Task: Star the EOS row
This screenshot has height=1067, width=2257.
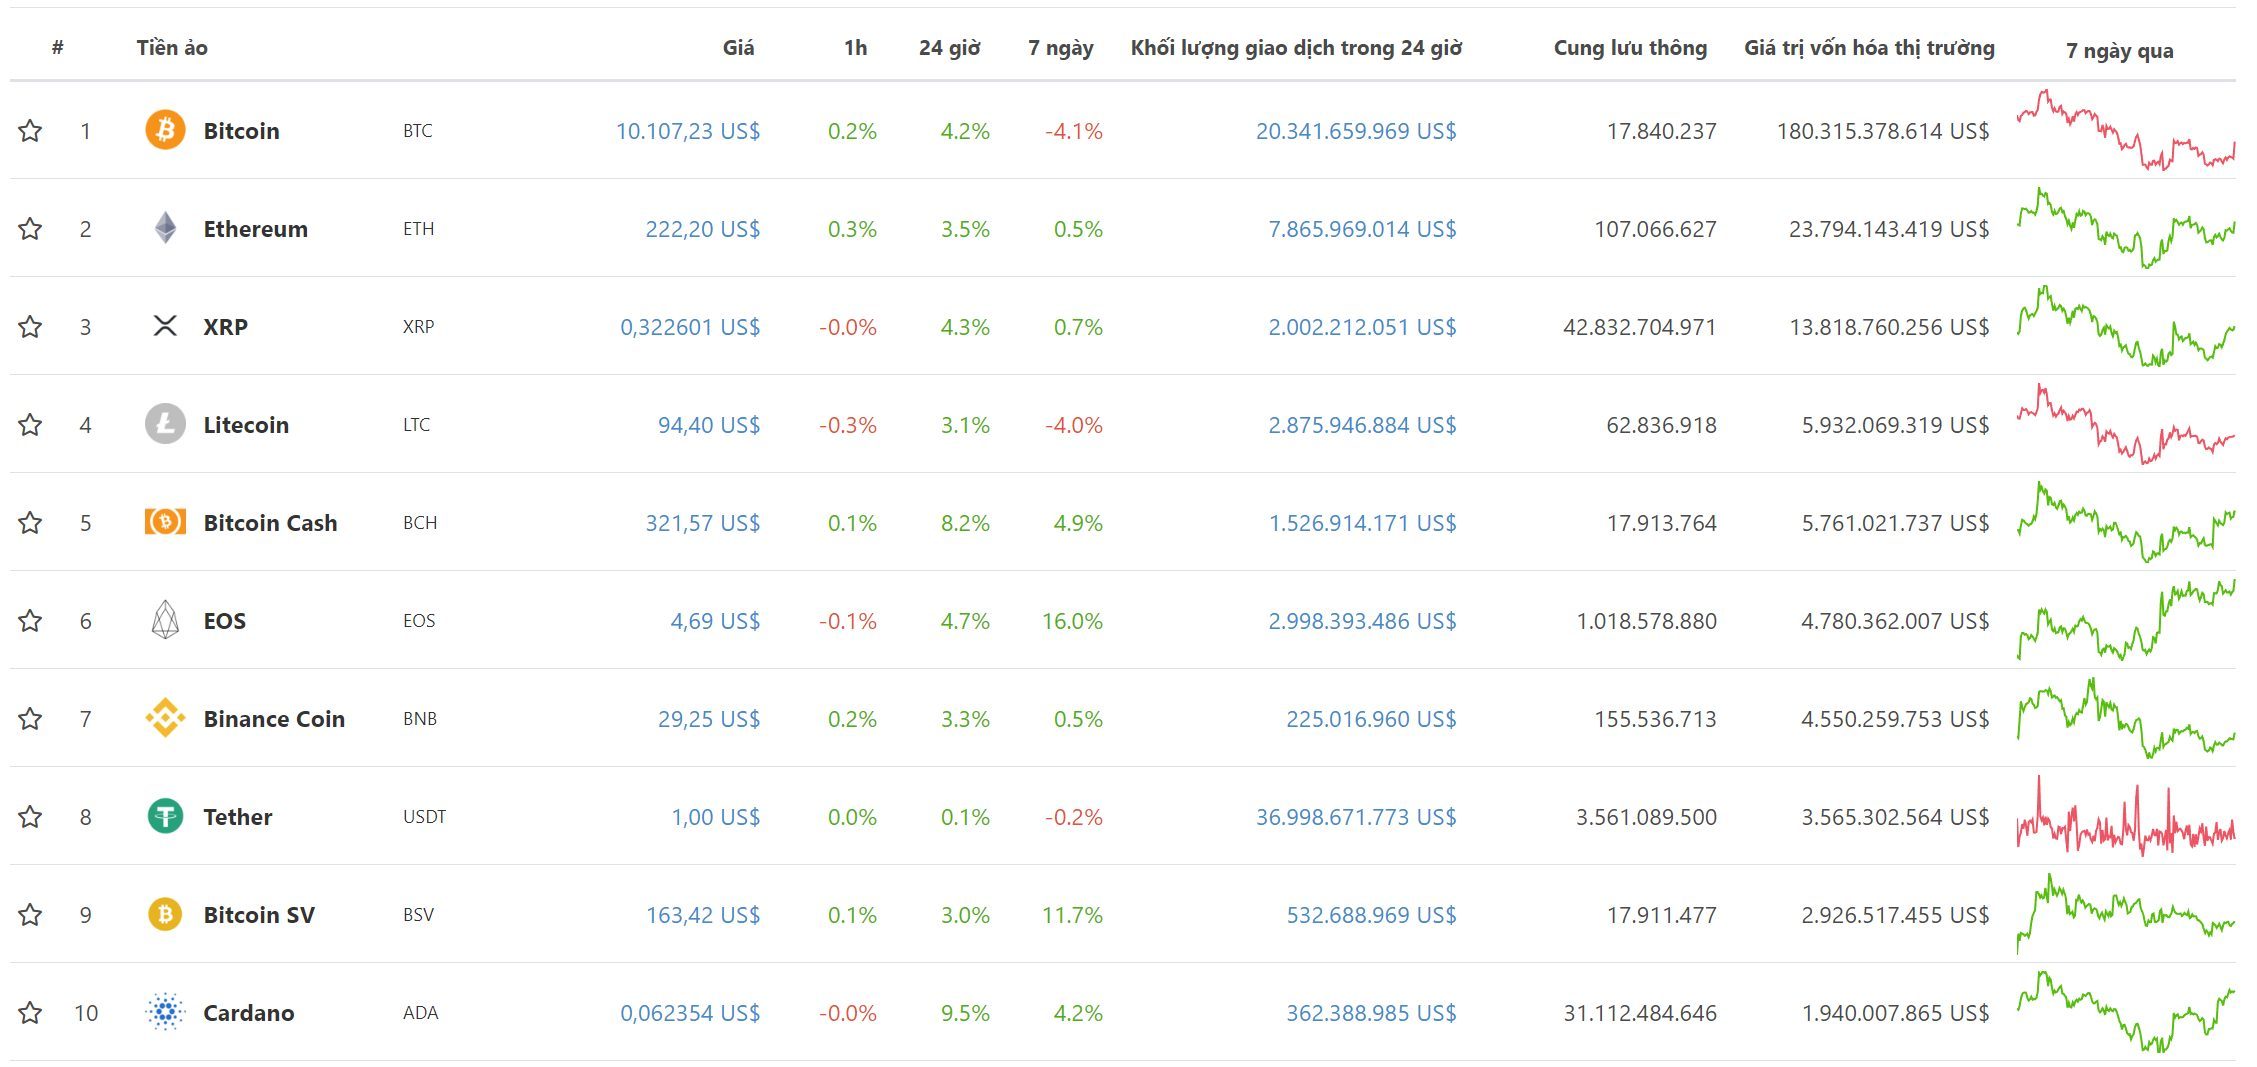Action: click(x=30, y=620)
